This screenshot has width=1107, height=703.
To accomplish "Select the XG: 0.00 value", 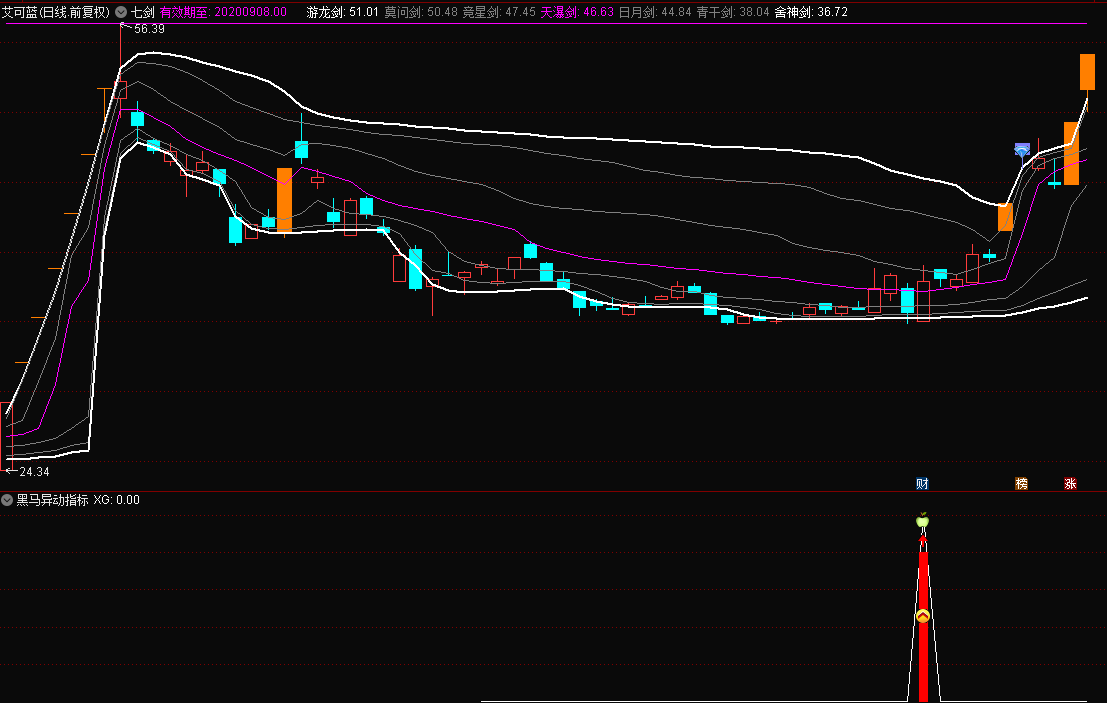I will [116, 500].
